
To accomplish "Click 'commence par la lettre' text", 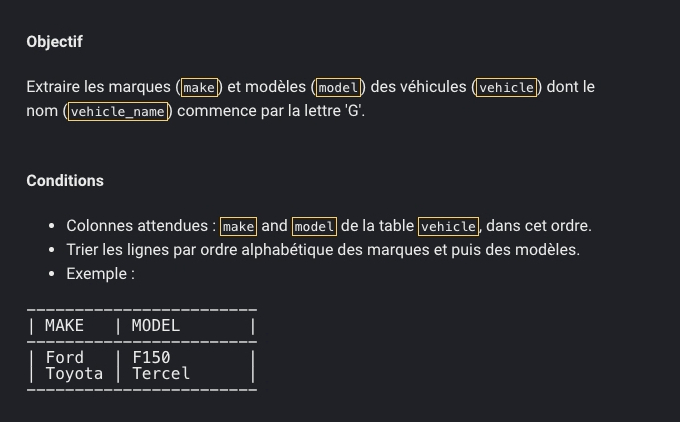I will tap(259, 111).
